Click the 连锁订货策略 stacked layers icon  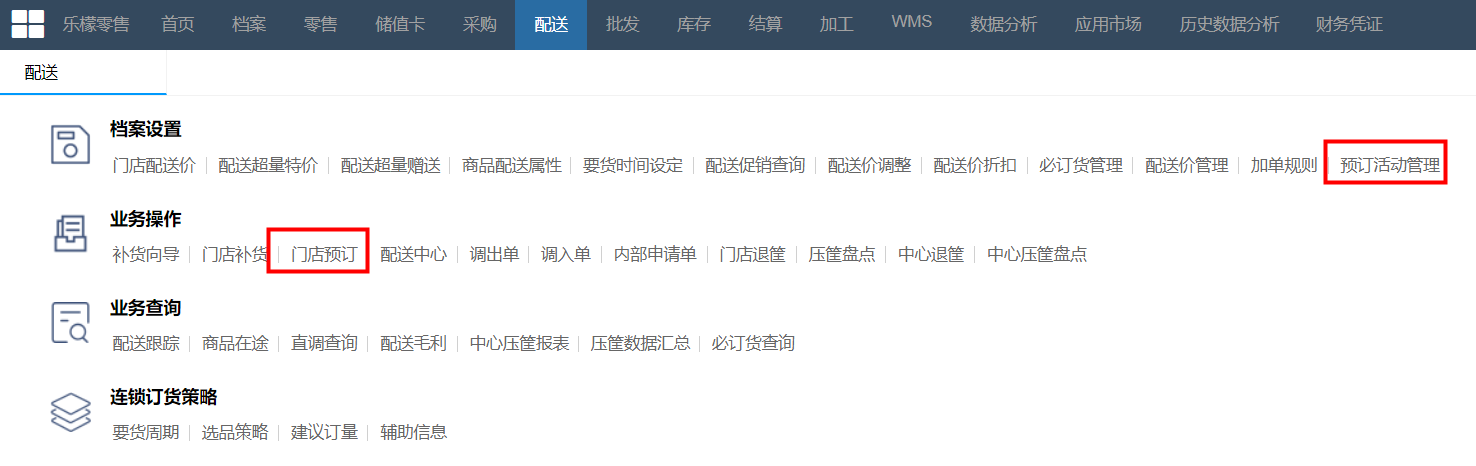[71, 412]
